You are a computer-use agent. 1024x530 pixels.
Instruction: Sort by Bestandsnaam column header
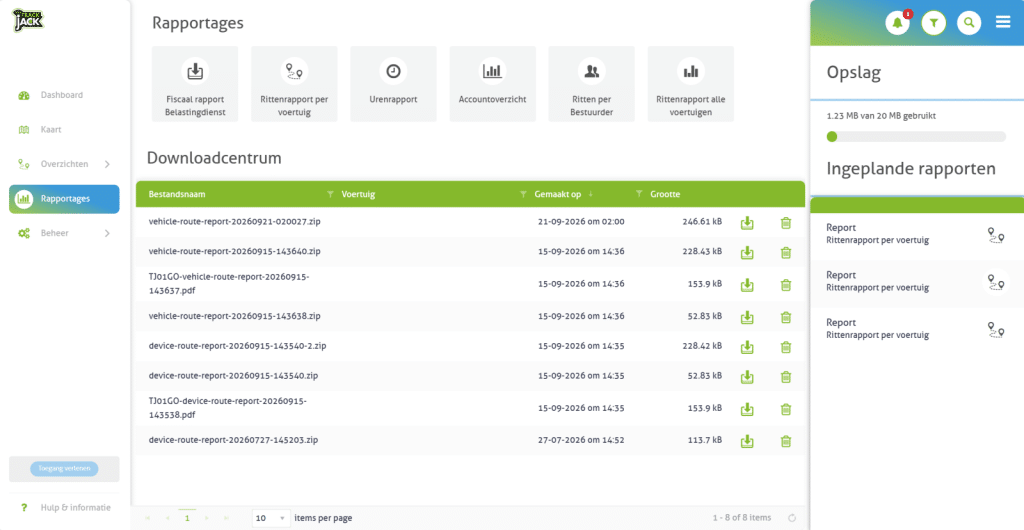click(x=177, y=195)
